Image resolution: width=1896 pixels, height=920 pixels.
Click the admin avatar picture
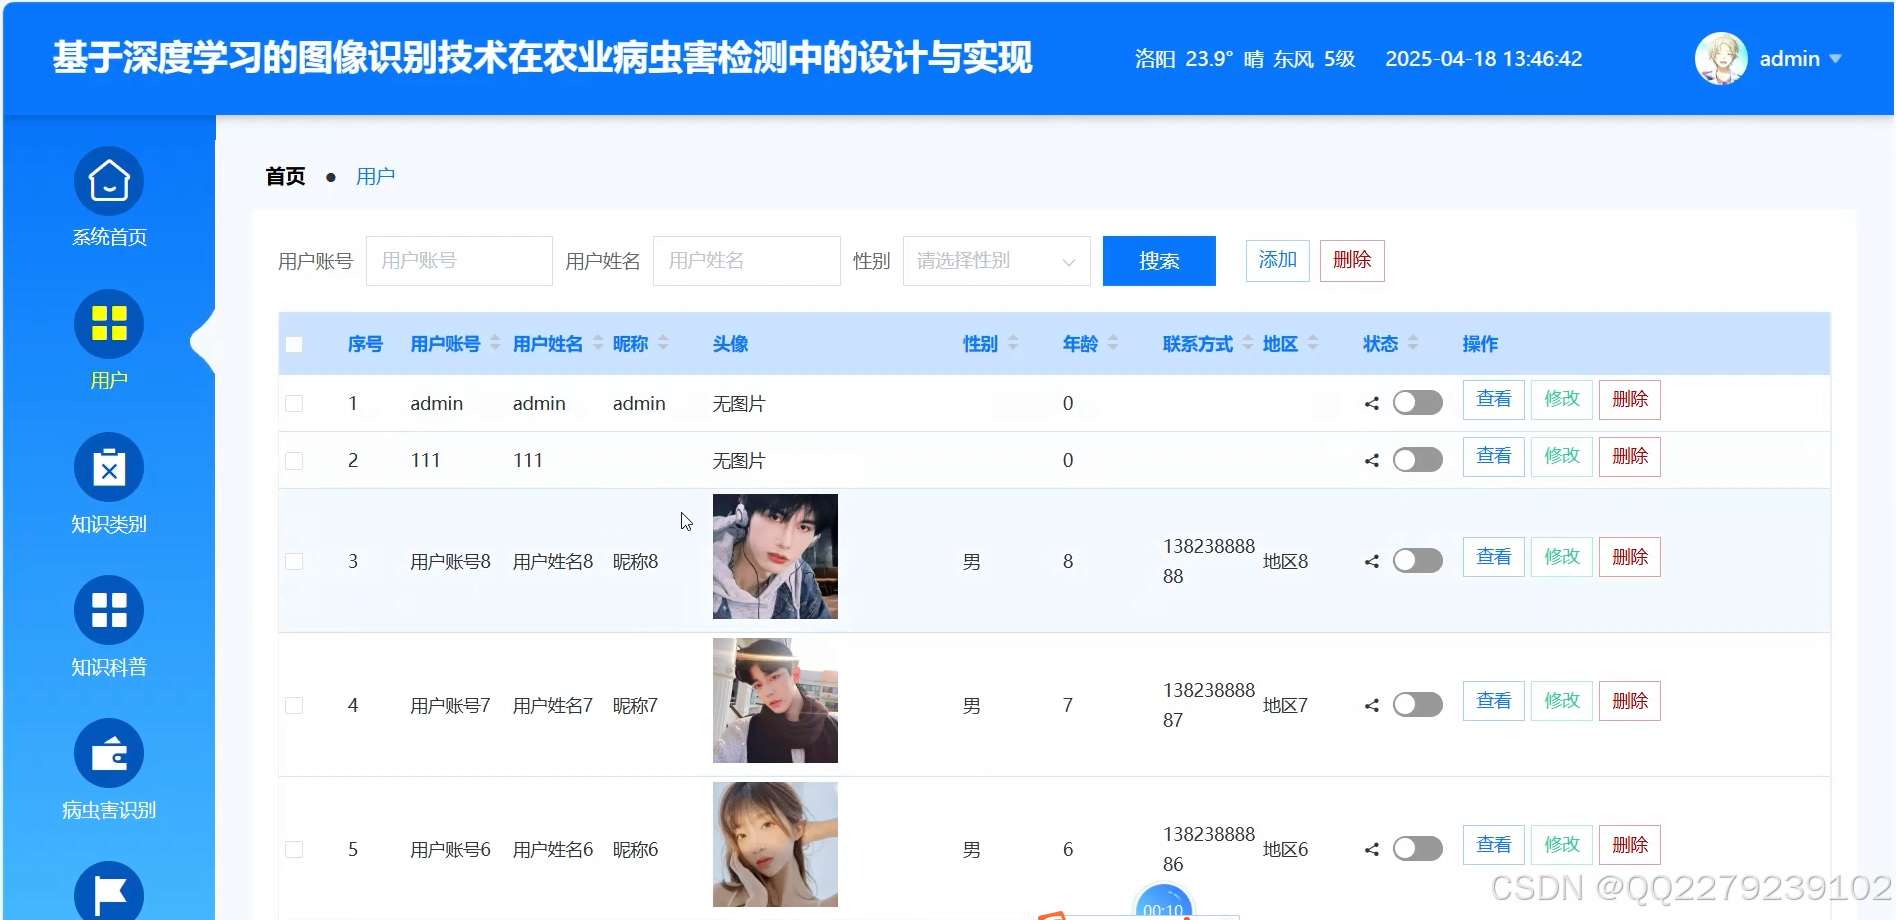tap(1721, 59)
